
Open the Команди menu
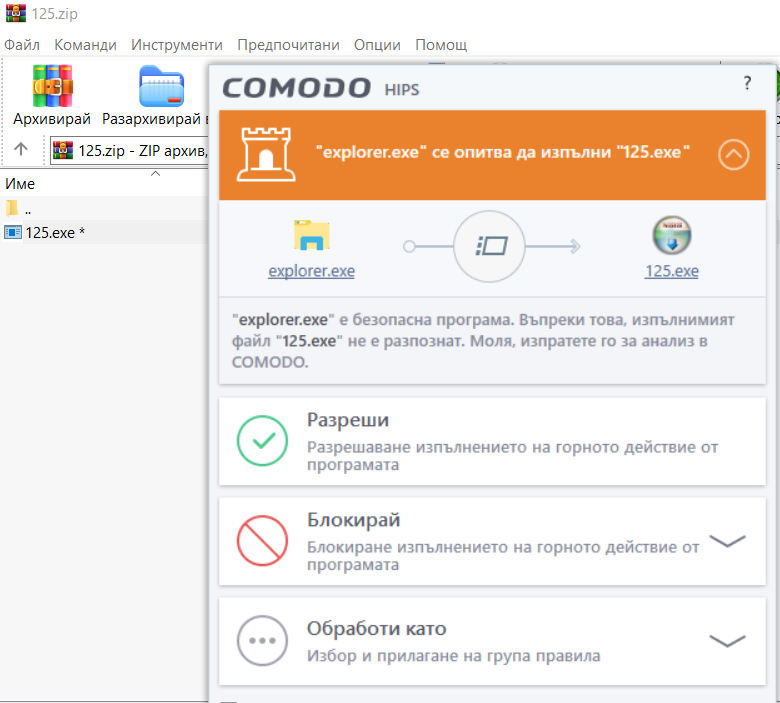click(x=85, y=45)
